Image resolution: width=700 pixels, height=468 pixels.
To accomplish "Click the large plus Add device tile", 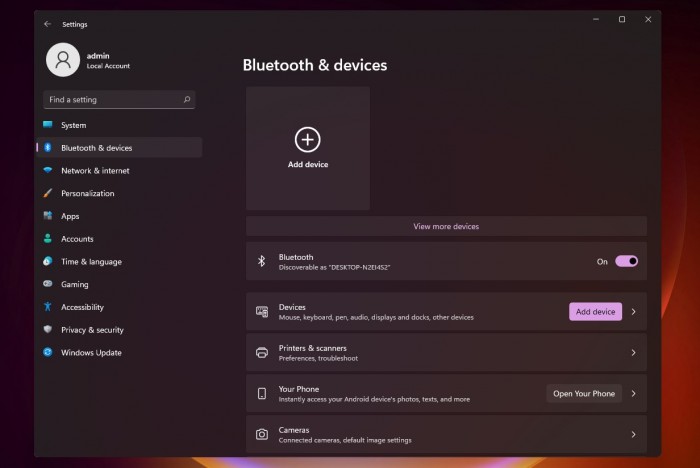I will tap(308, 147).
